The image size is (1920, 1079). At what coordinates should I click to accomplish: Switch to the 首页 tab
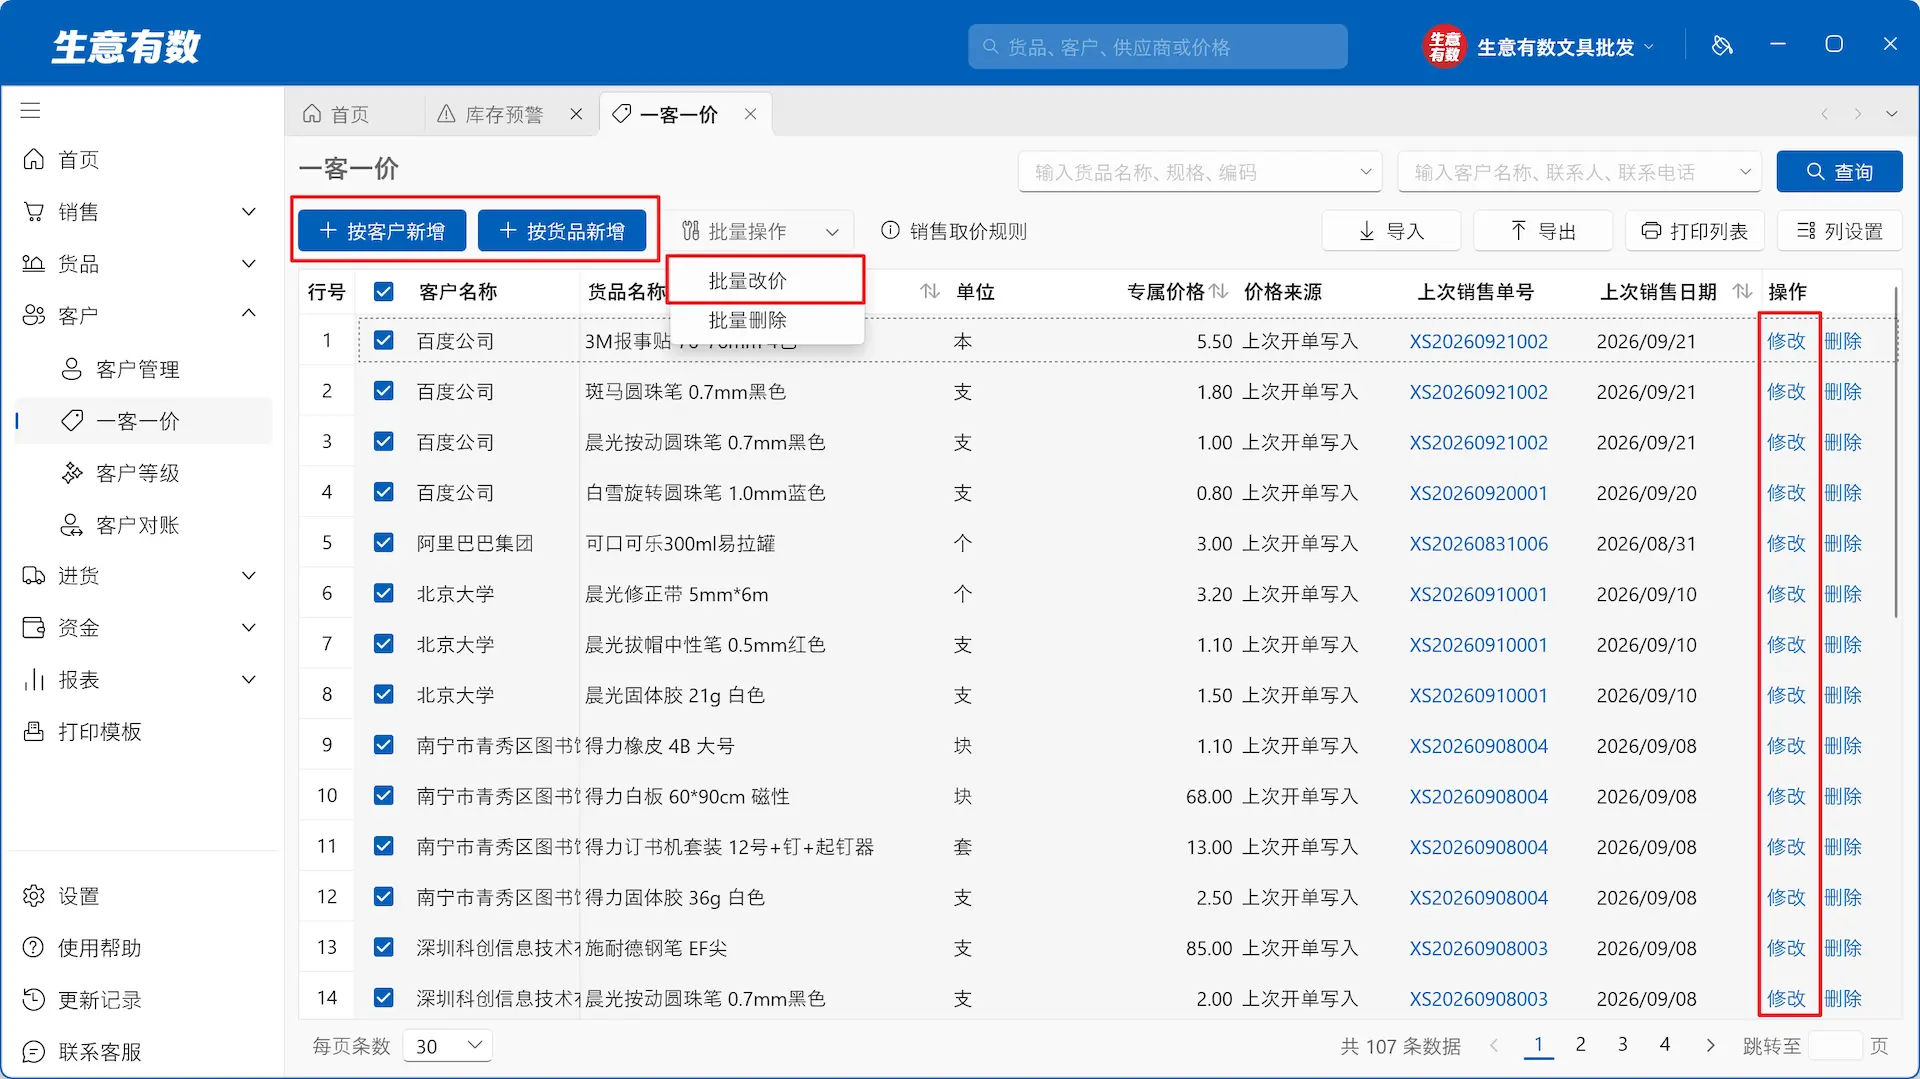coord(348,115)
